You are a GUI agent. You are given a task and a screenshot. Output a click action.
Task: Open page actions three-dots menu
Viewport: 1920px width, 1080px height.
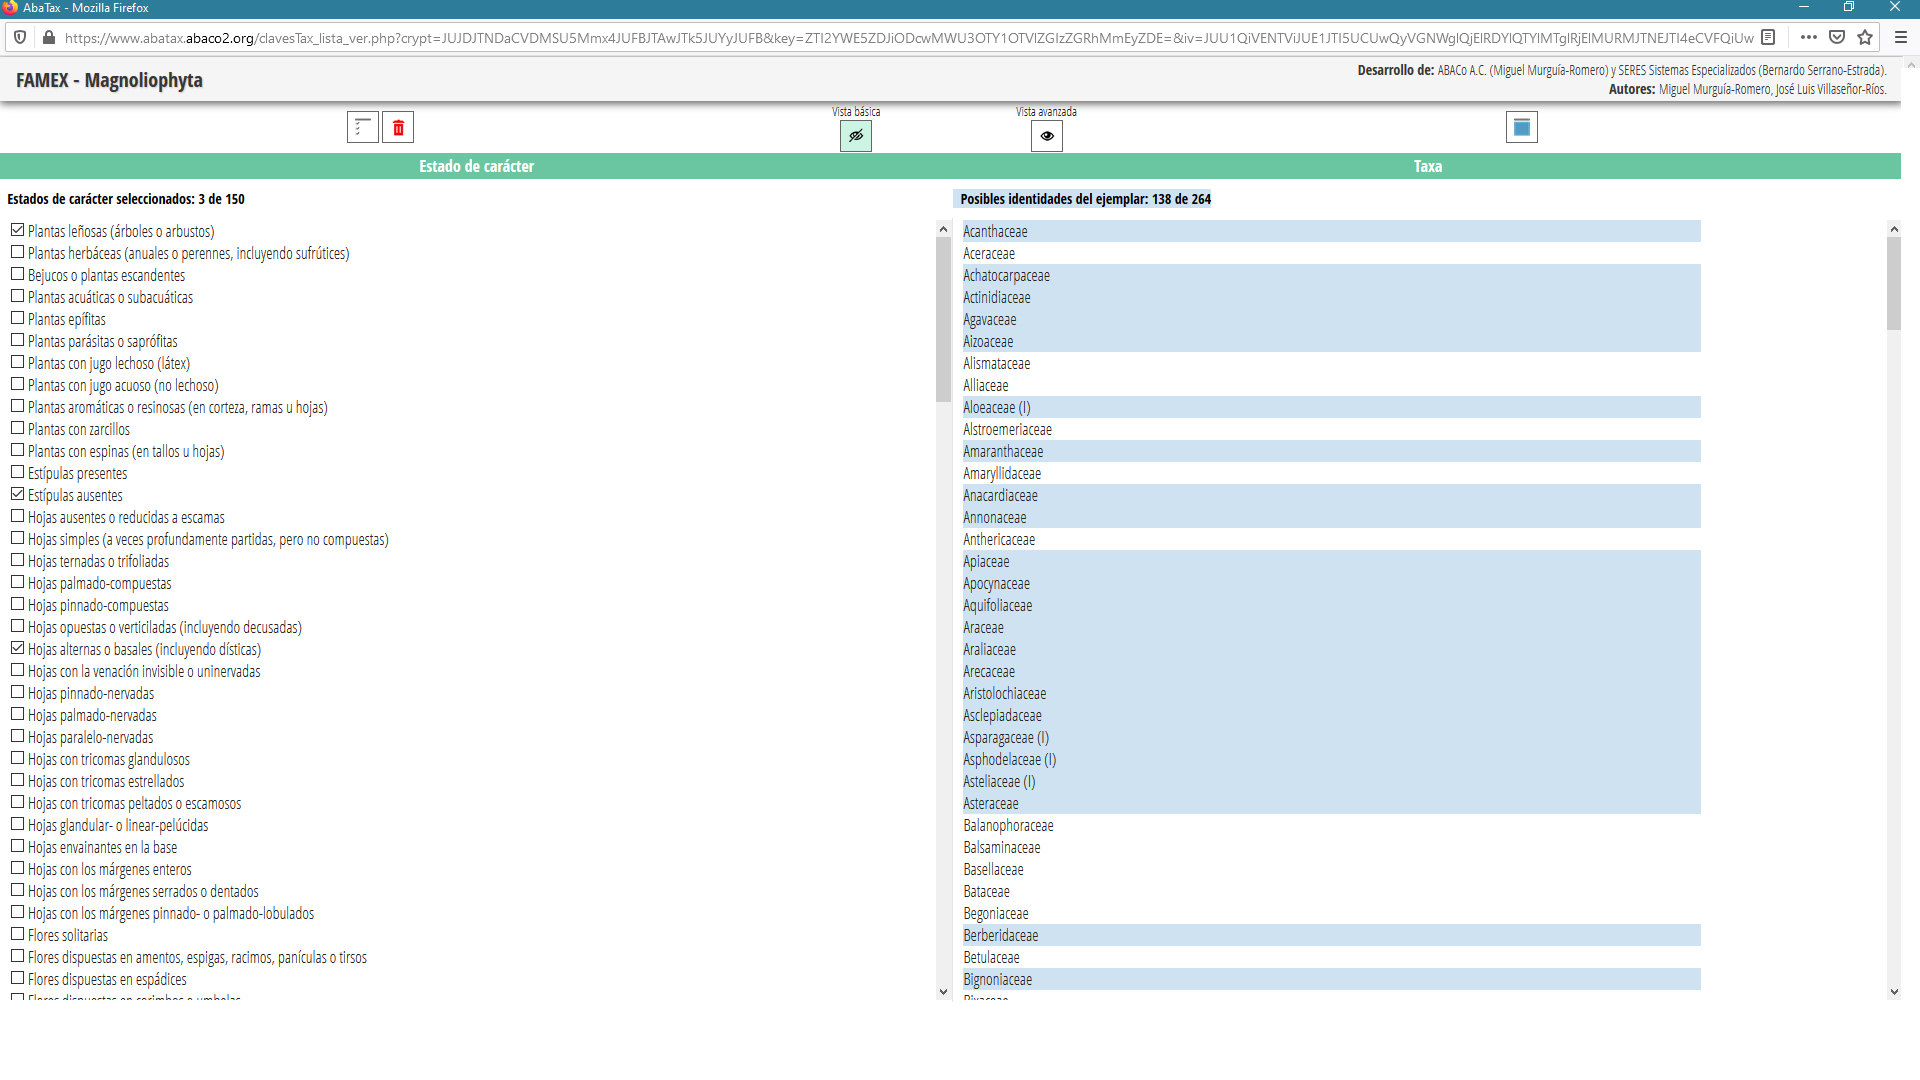click(1808, 37)
